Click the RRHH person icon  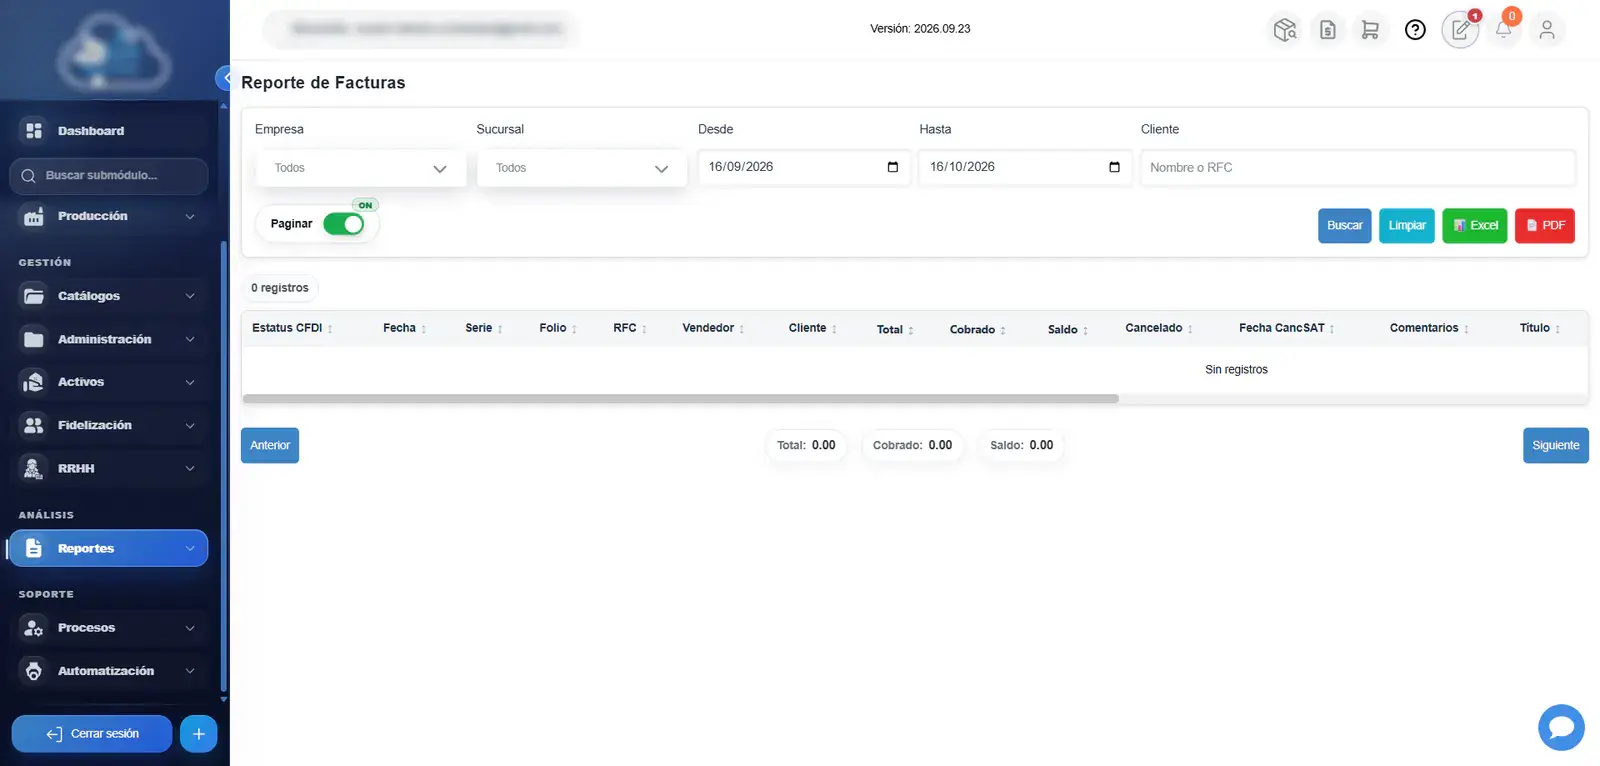tap(34, 468)
